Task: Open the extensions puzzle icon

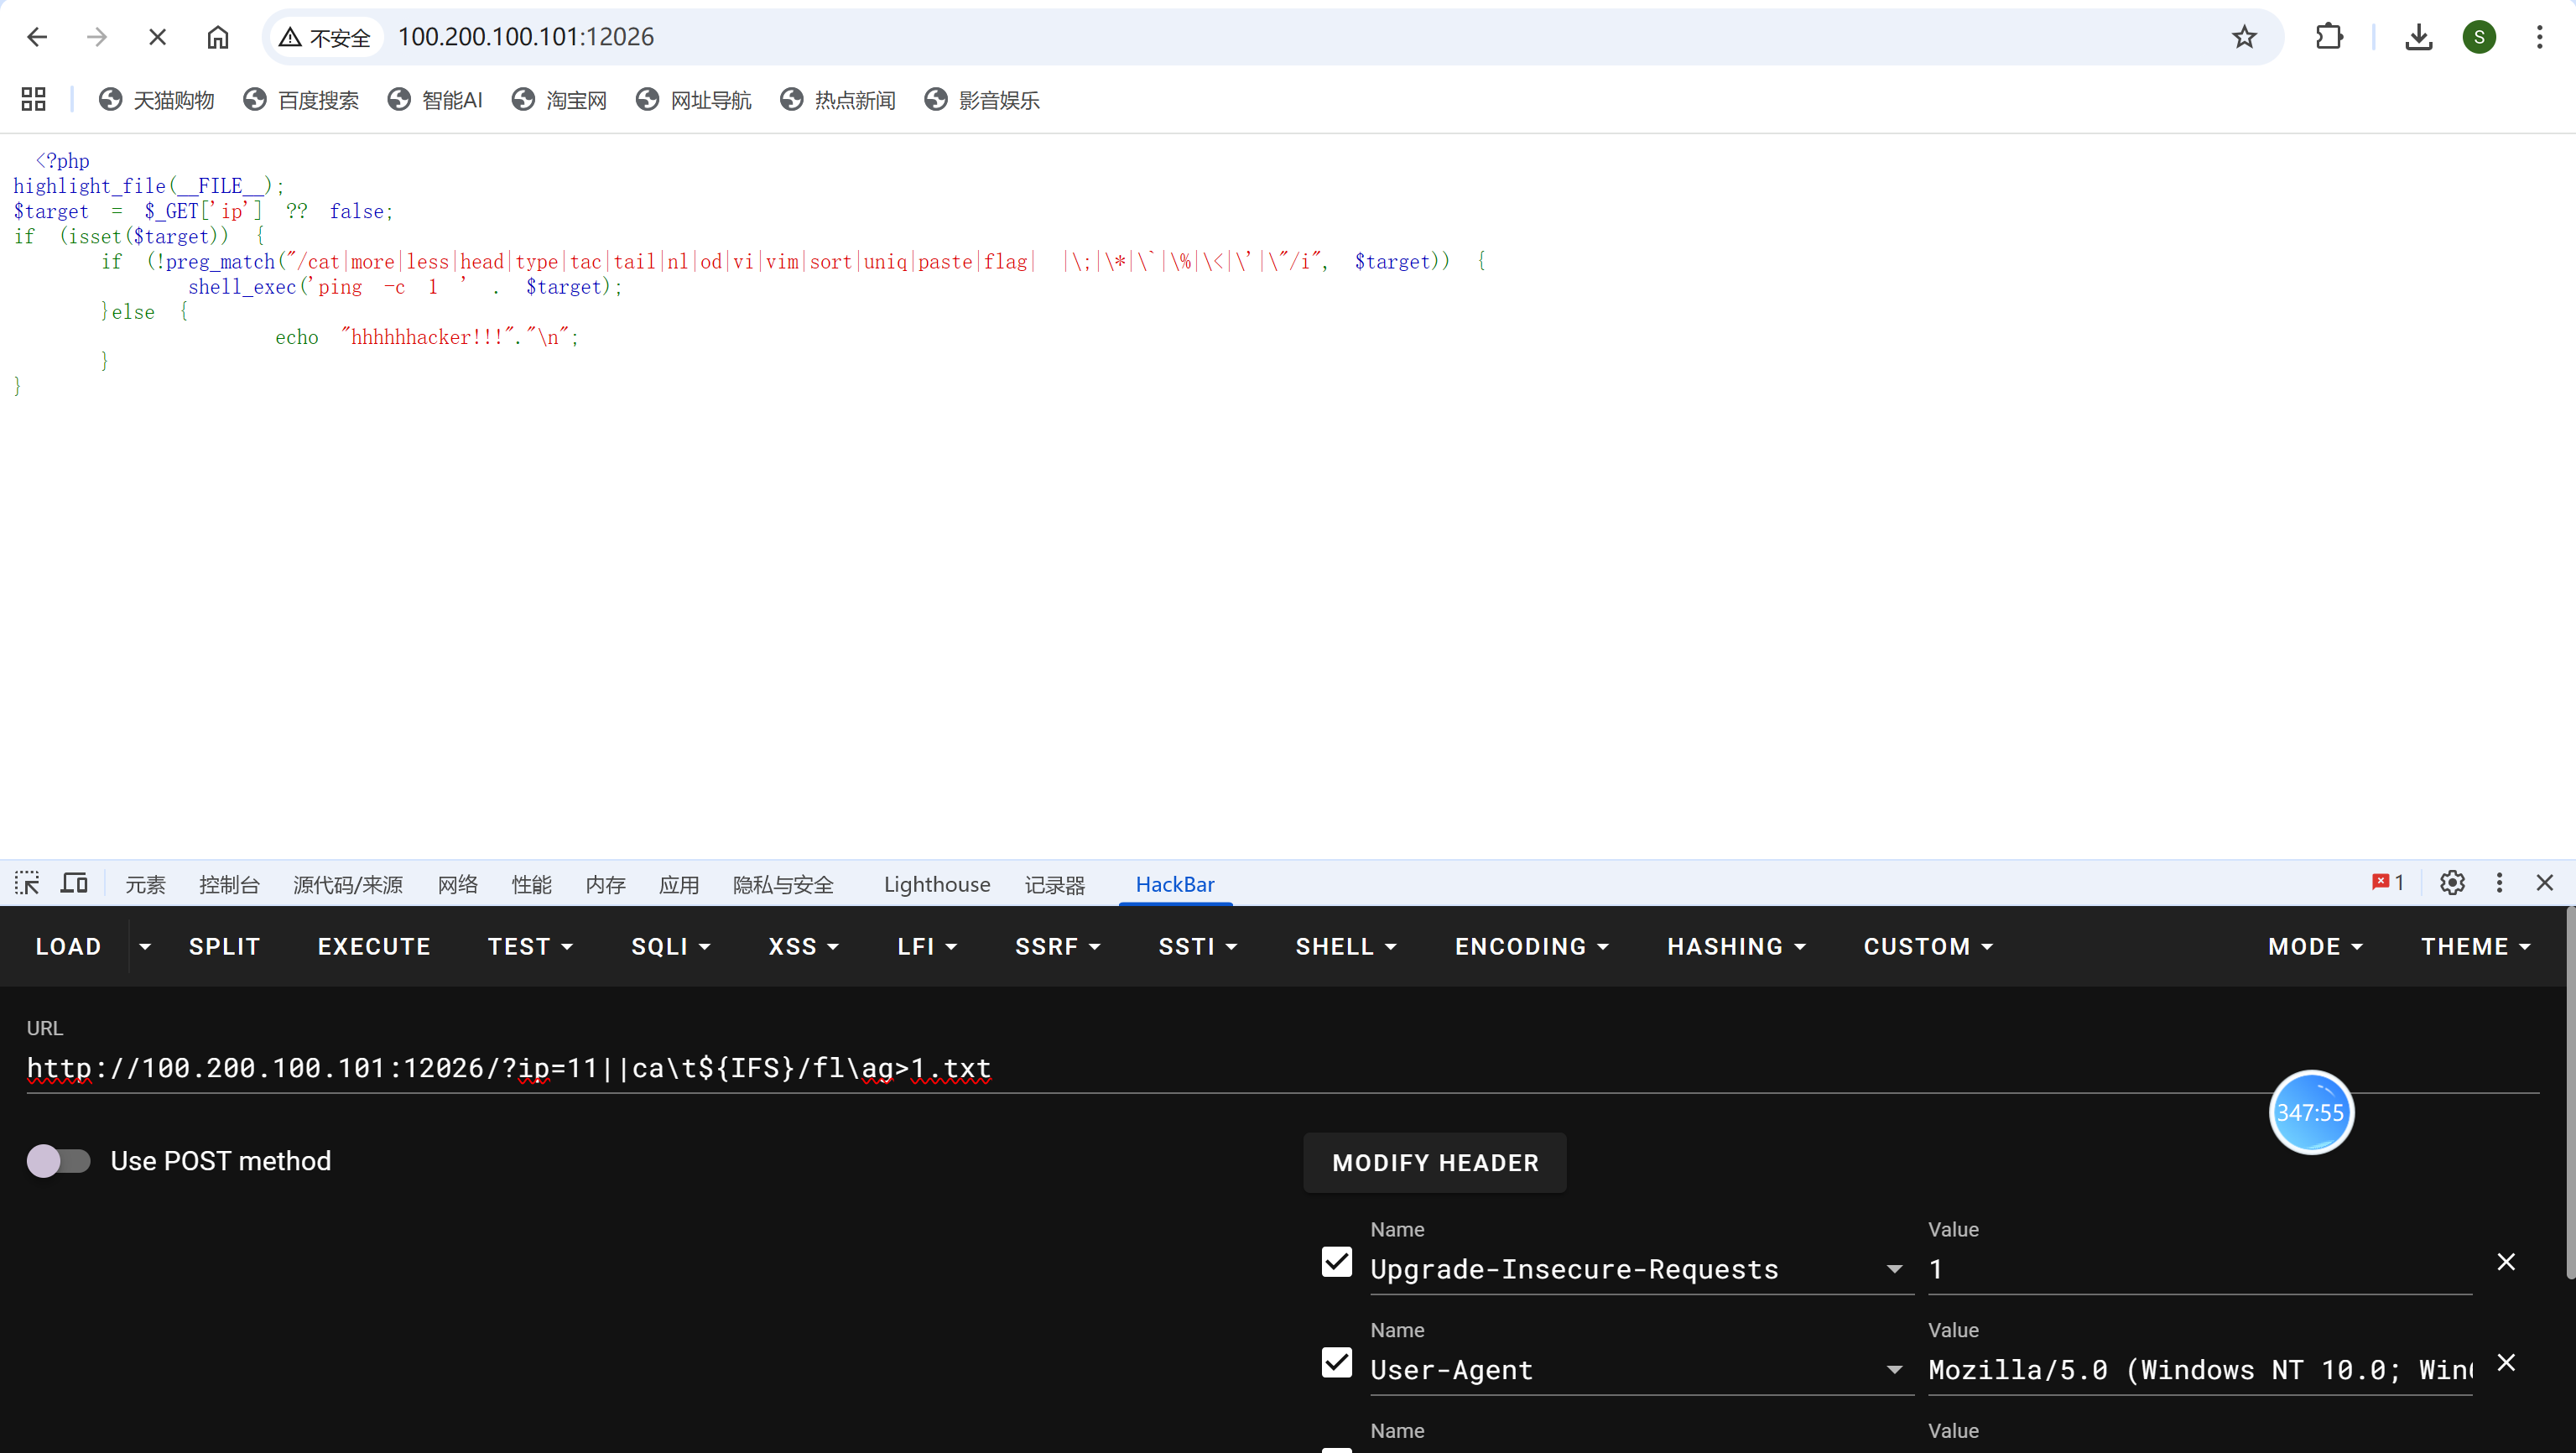Action: [x=2329, y=37]
